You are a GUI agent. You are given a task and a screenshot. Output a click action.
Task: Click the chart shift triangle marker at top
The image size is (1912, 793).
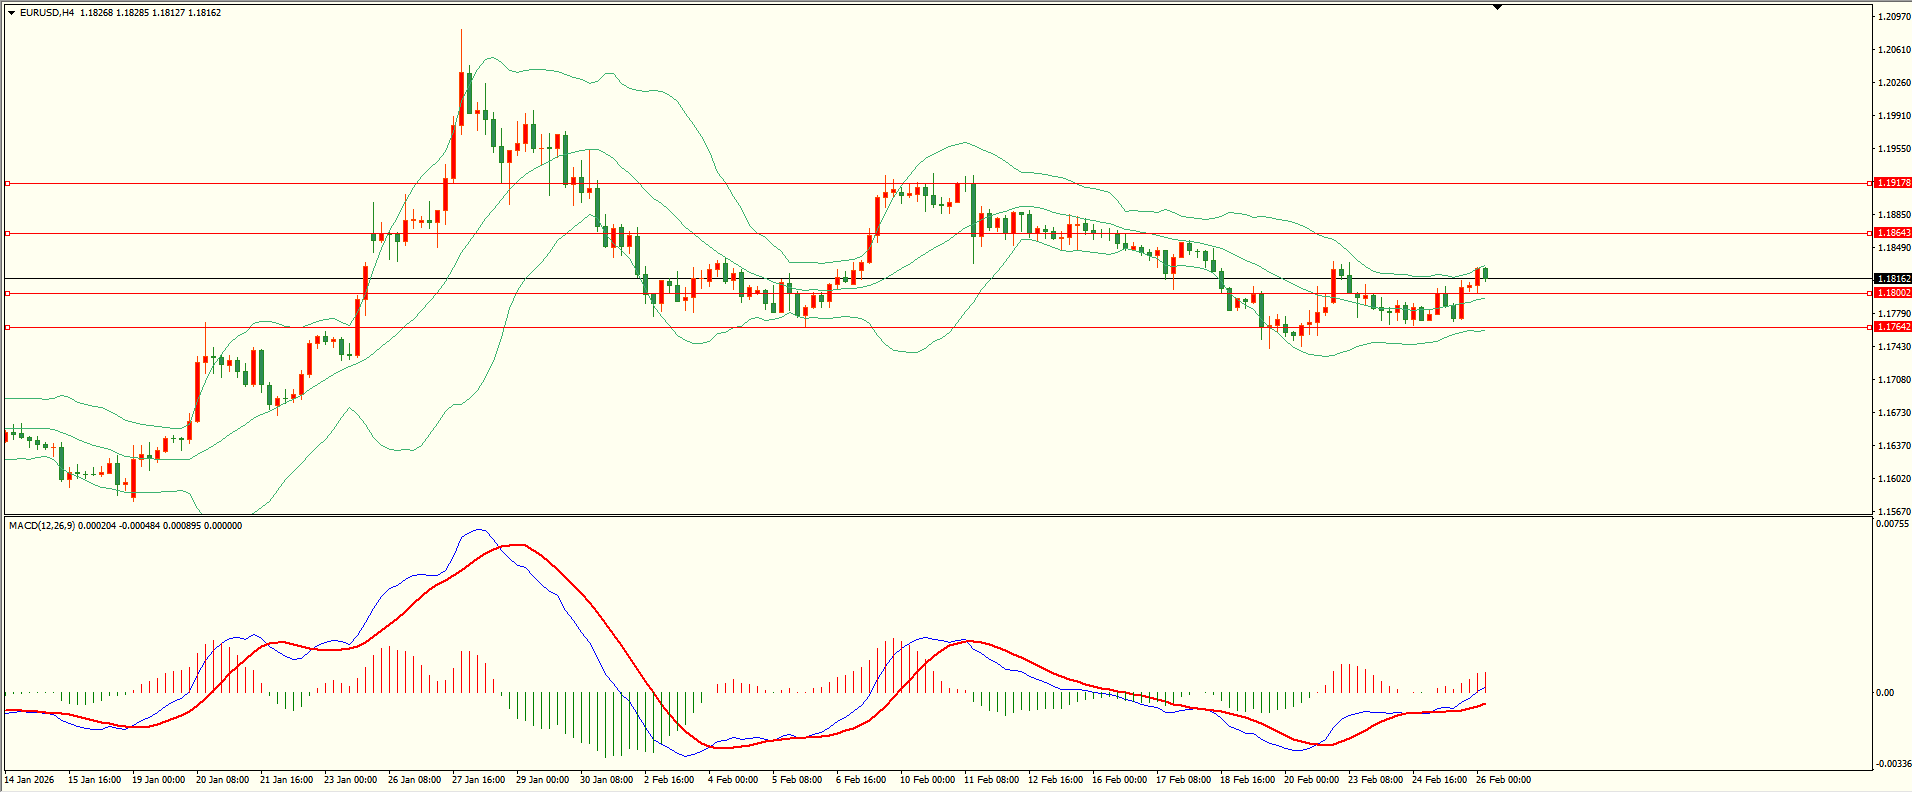point(1497,7)
